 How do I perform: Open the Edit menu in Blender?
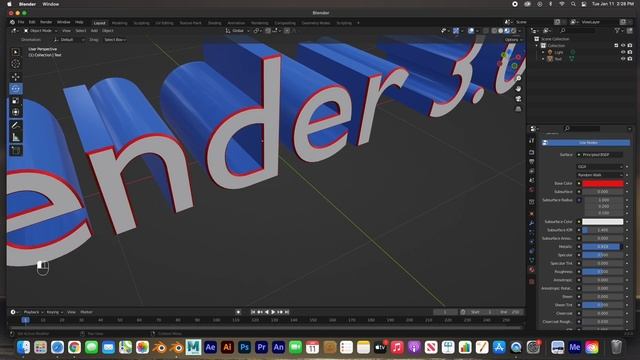pyautogui.click(x=32, y=22)
